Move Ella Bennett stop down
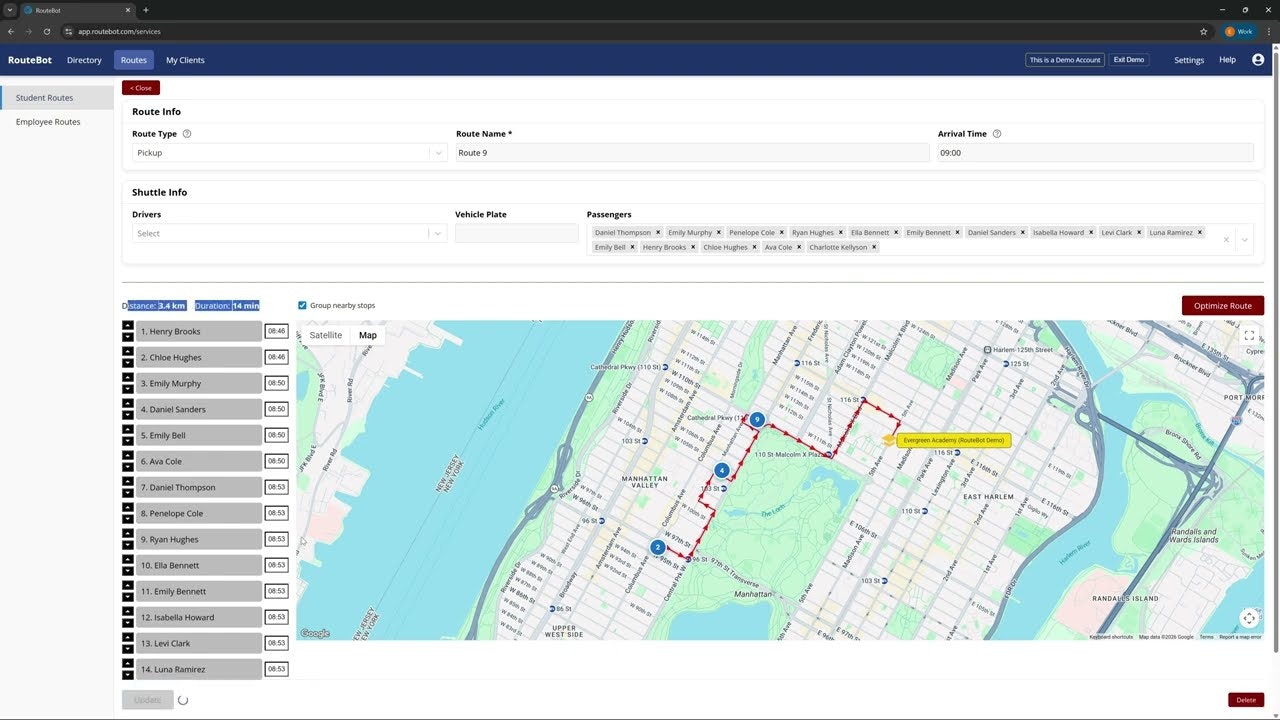This screenshot has width=1280, height=720. coord(127,571)
